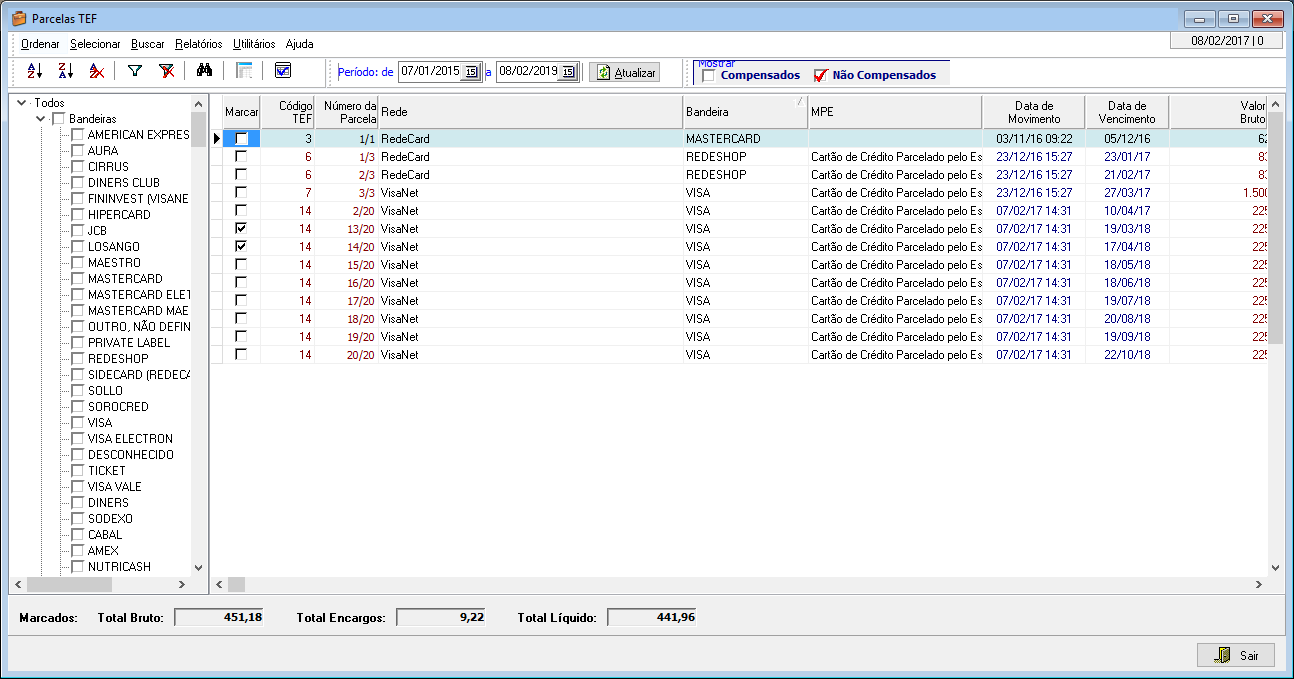Click the Sair button
Screen dimensions: 1294x679
click(x=1236, y=655)
